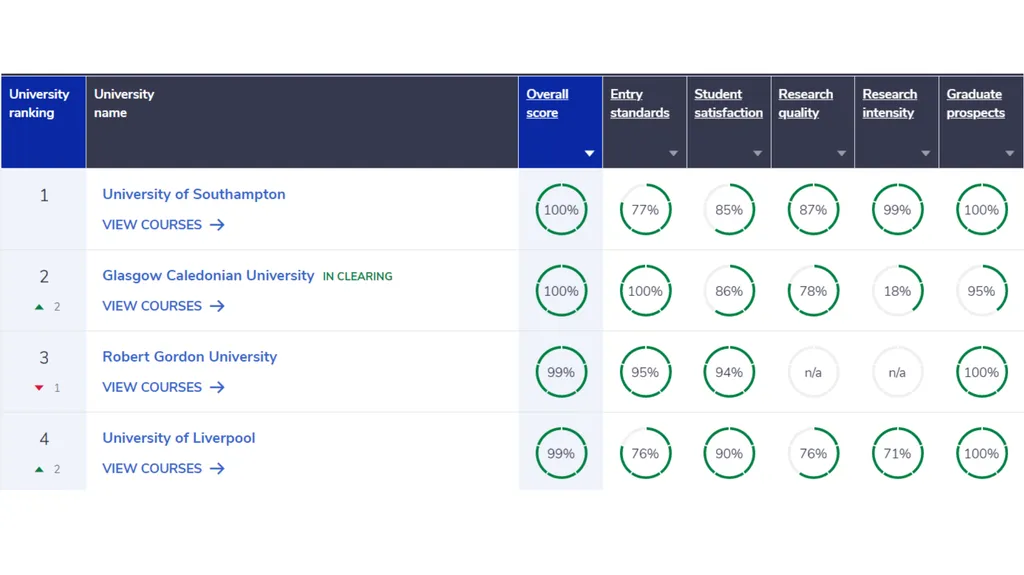This screenshot has height=575, width=1024.
Task: View courses for University of Liverpool
Action: 163,468
